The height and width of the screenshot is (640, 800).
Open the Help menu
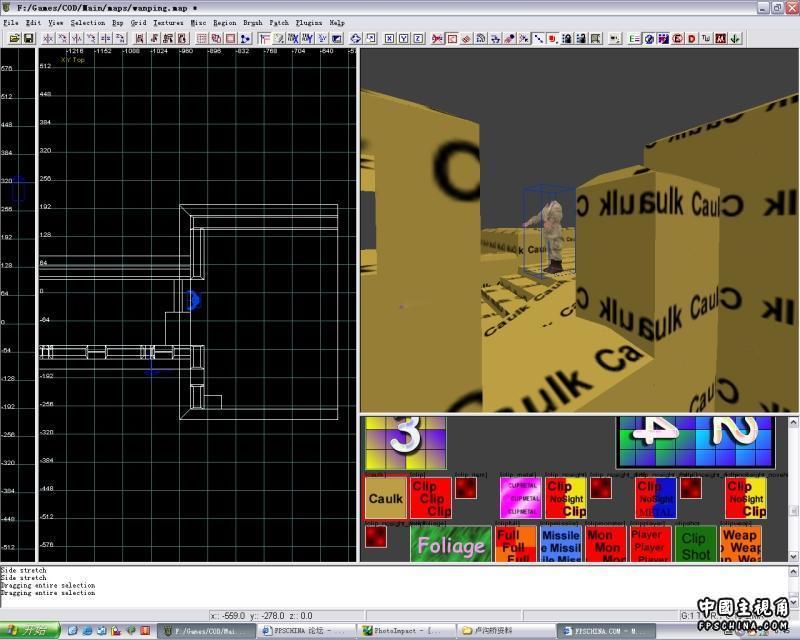[x=337, y=22]
